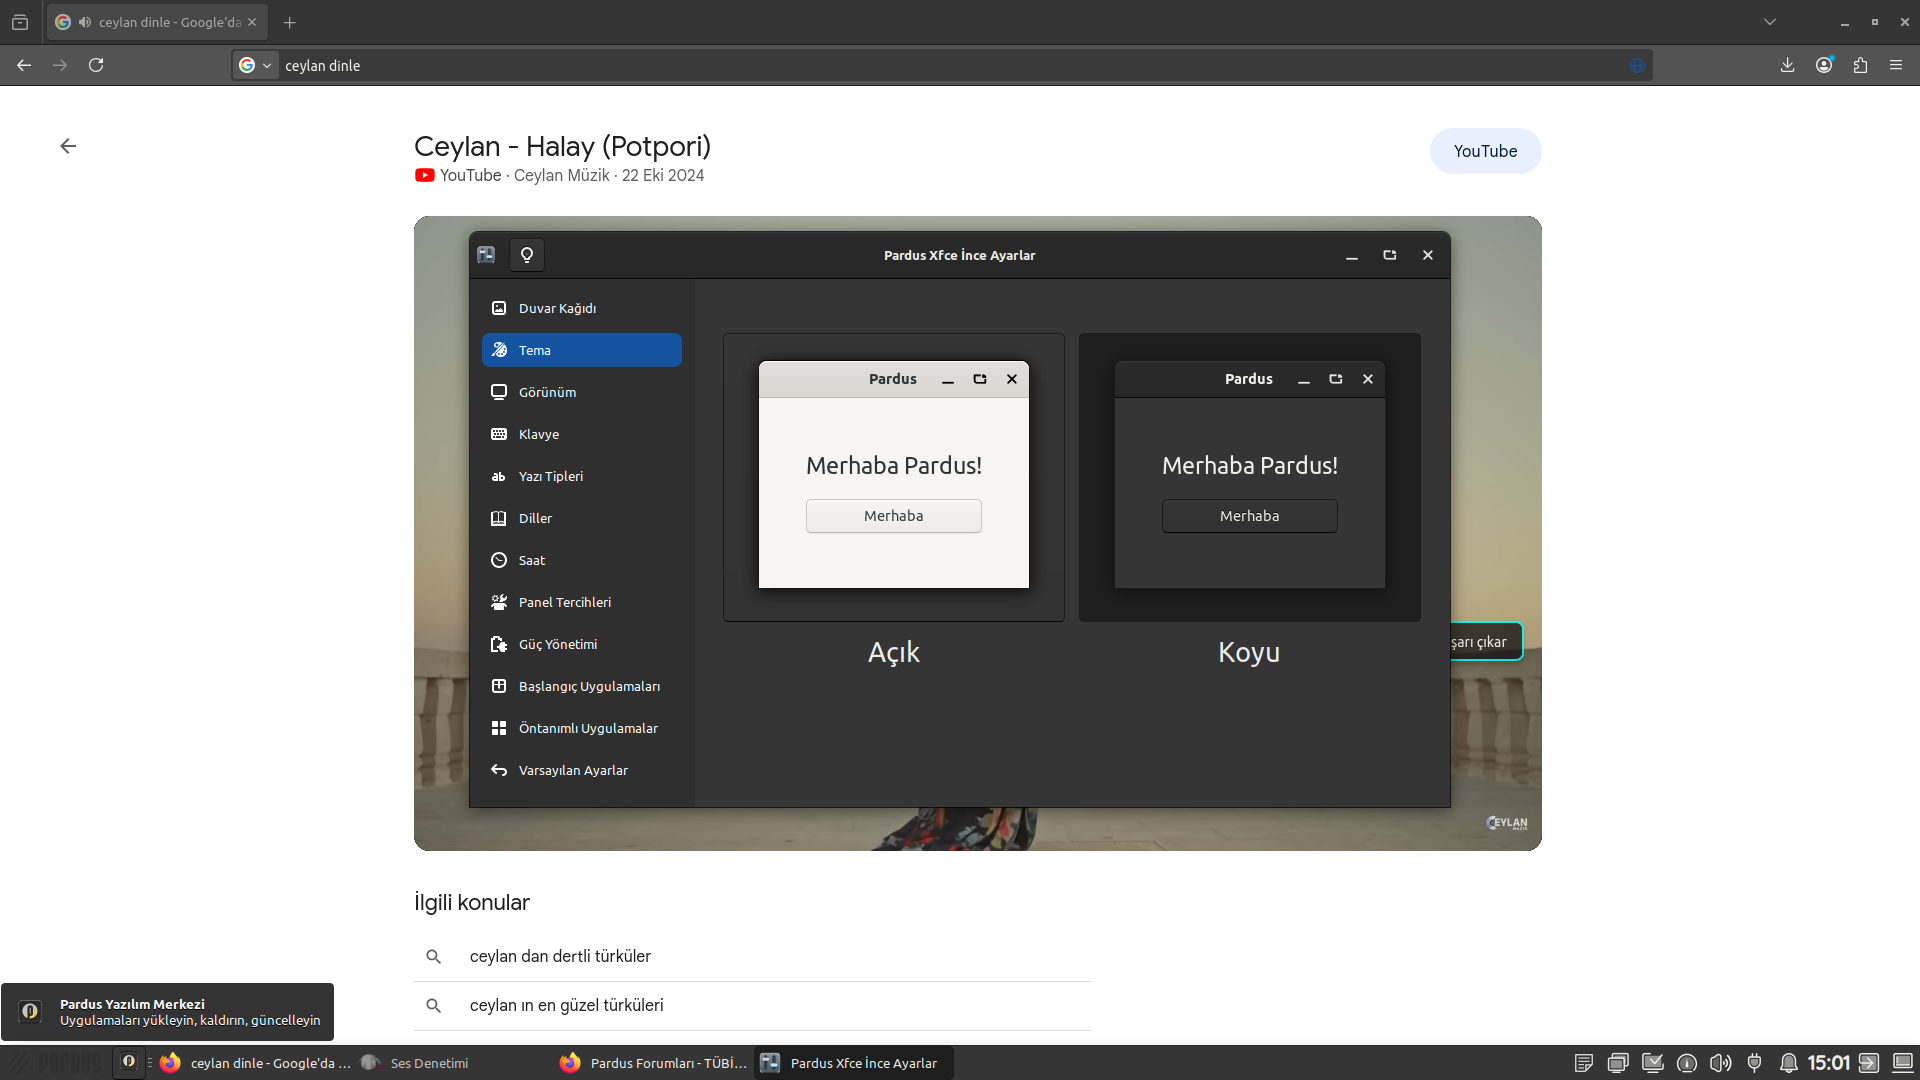Open the Firefox hamburger application menu
Image resolution: width=1920 pixels, height=1080 pixels.
[x=1895, y=65]
